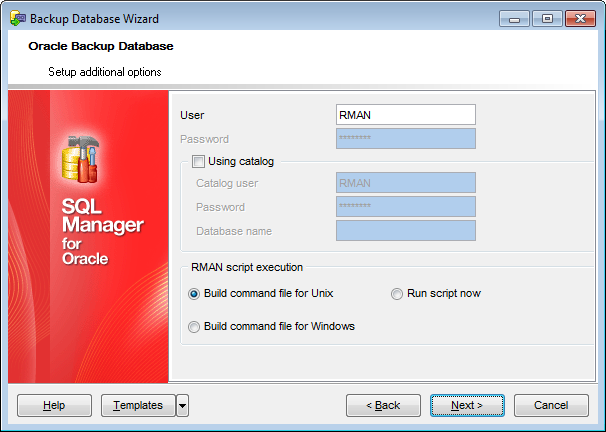
Task: Open Help for the wizard
Action: [x=54, y=405]
